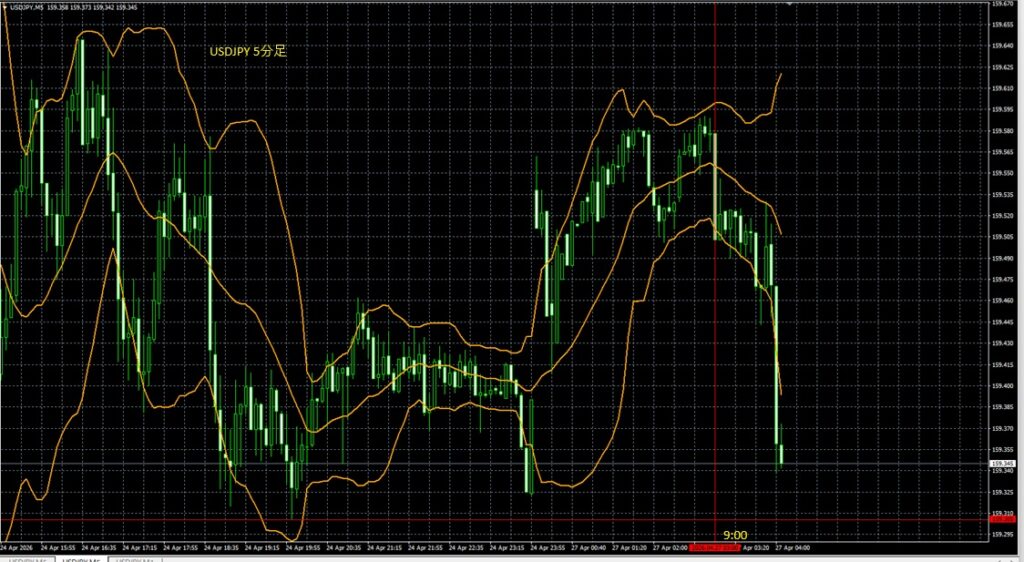Click time axis label '27 Apr 02:00'
Image resolution: width=1024 pixels, height=562 pixels.
[x=671, y=548]
